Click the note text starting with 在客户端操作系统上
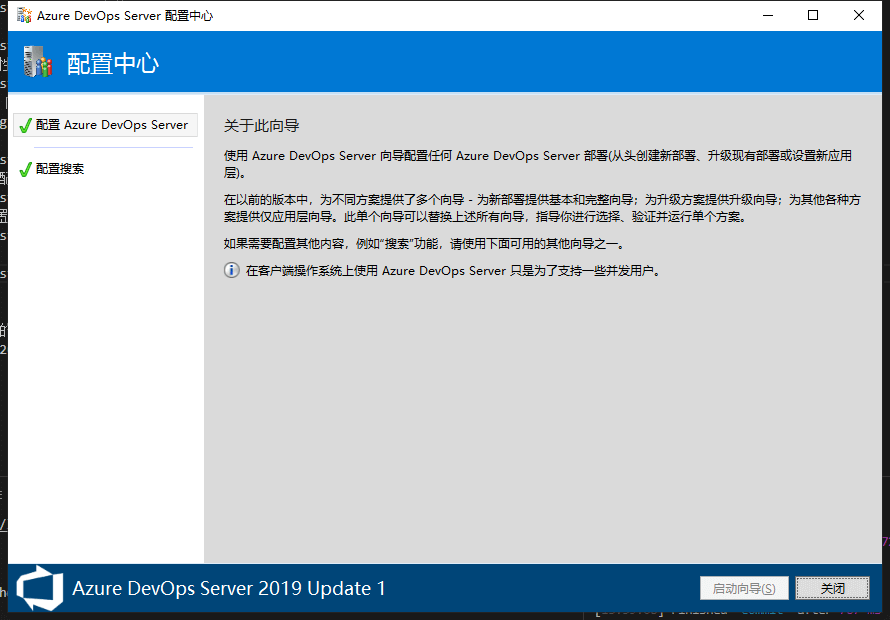Screen dimensions: 890x620 (453, 270)
